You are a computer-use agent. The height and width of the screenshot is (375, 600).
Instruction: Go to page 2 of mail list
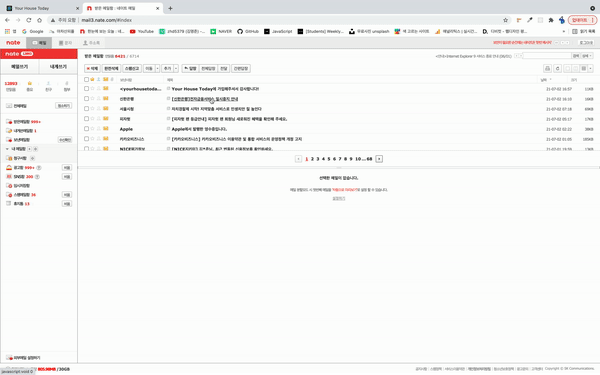[x=312, y=159]
